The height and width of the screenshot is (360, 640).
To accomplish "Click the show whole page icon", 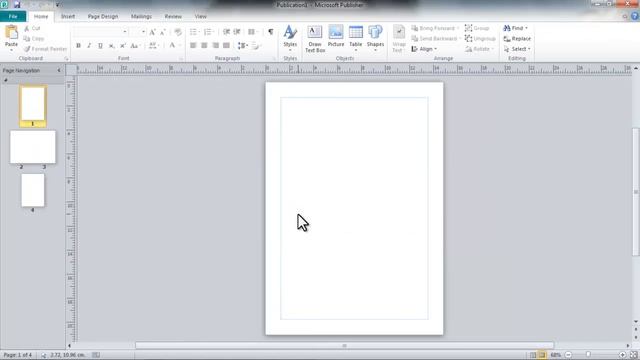I will [633, 355].
